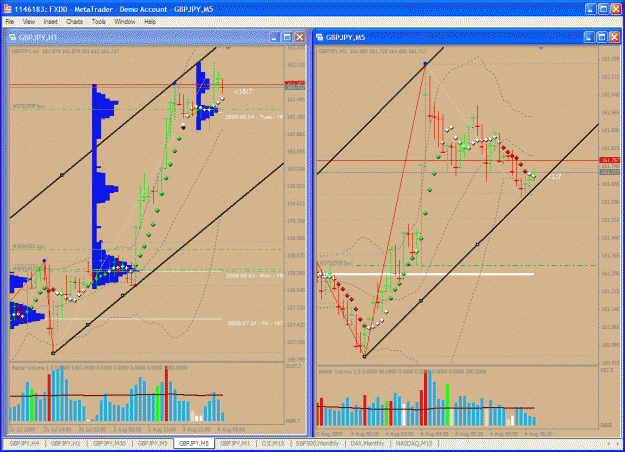The width and height of the screenshot is (625, 452).
Task: Minimize the main MetaTrader window
Action: pos(591,9)
